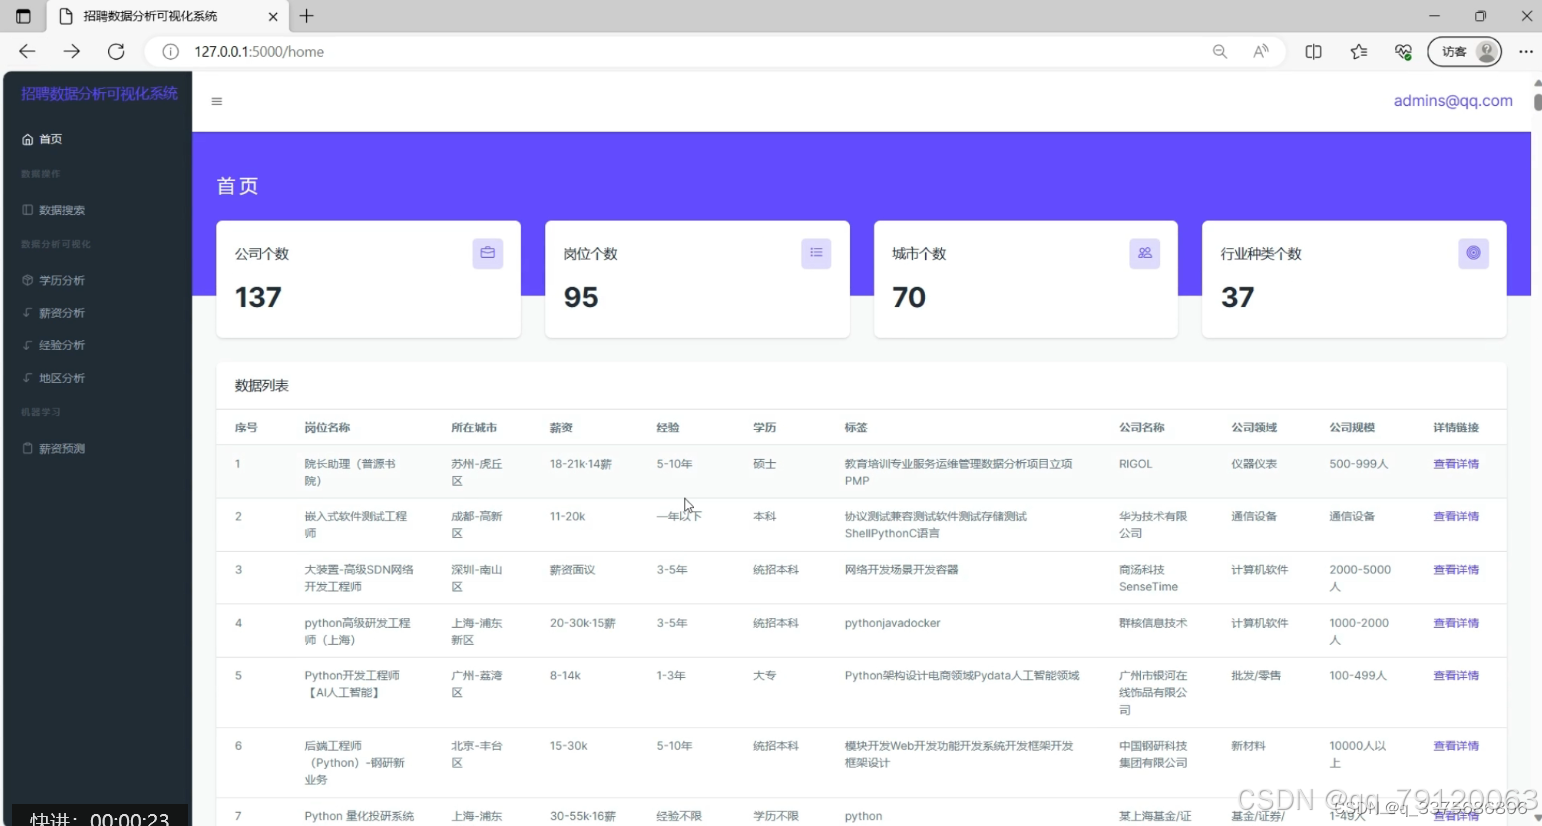Toggle sidebar with the hamburger menu icon

pyautogui.click(x=217, y=101)
